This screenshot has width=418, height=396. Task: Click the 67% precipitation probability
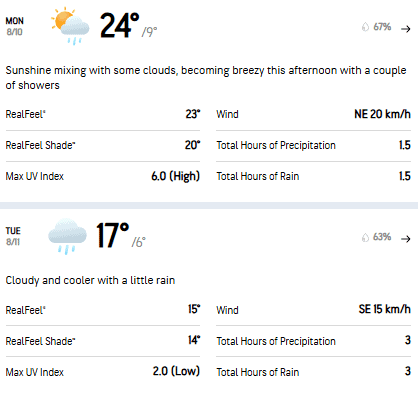[x=382, y=27]
